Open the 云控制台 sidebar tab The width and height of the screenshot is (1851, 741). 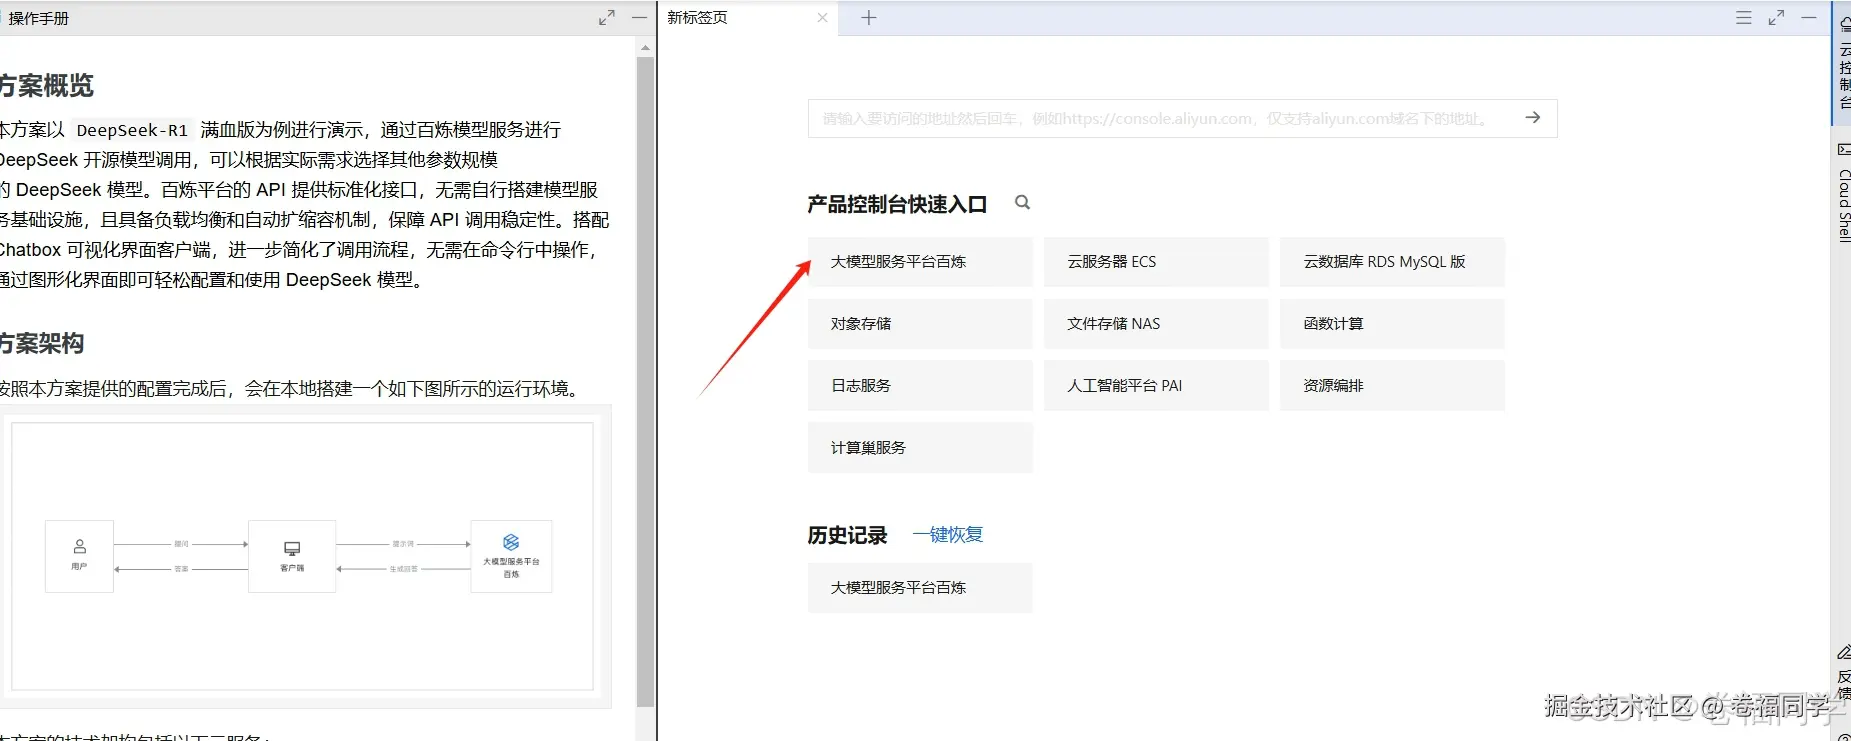[x=1843, y=63]
